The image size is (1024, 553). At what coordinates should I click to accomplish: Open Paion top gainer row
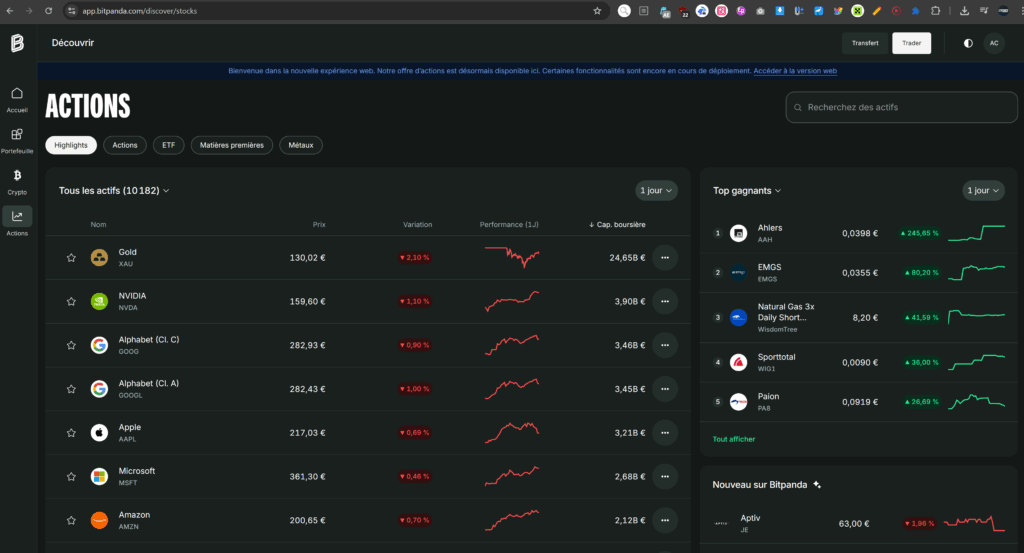(859, 402)
